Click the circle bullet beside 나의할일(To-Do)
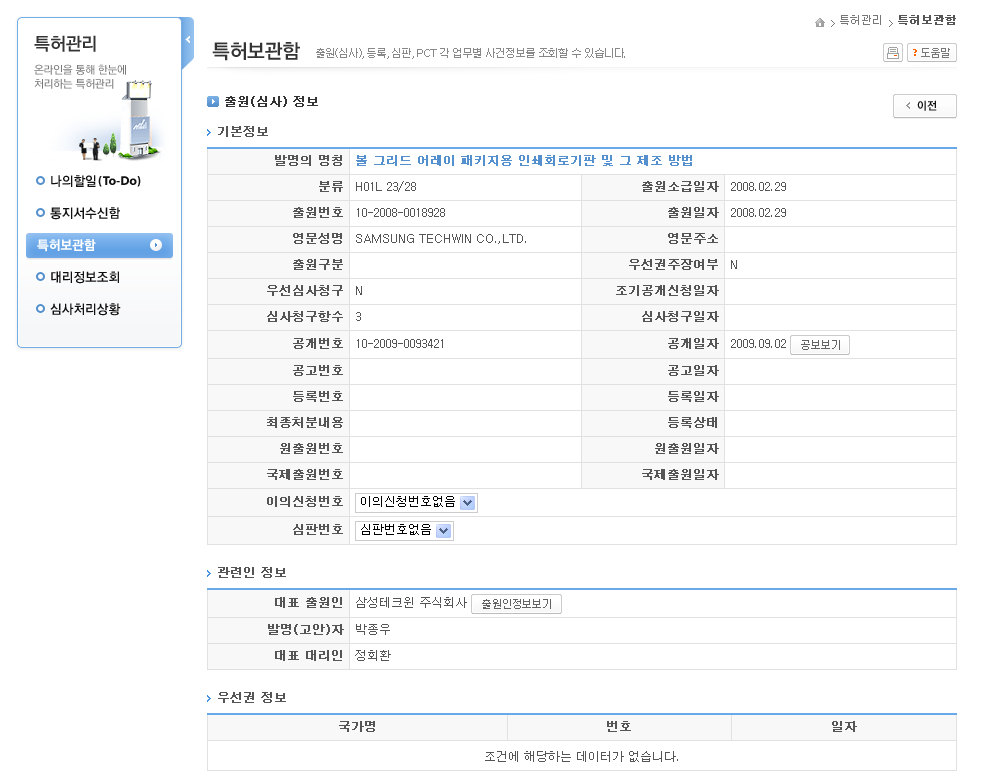 pos(40,181)
